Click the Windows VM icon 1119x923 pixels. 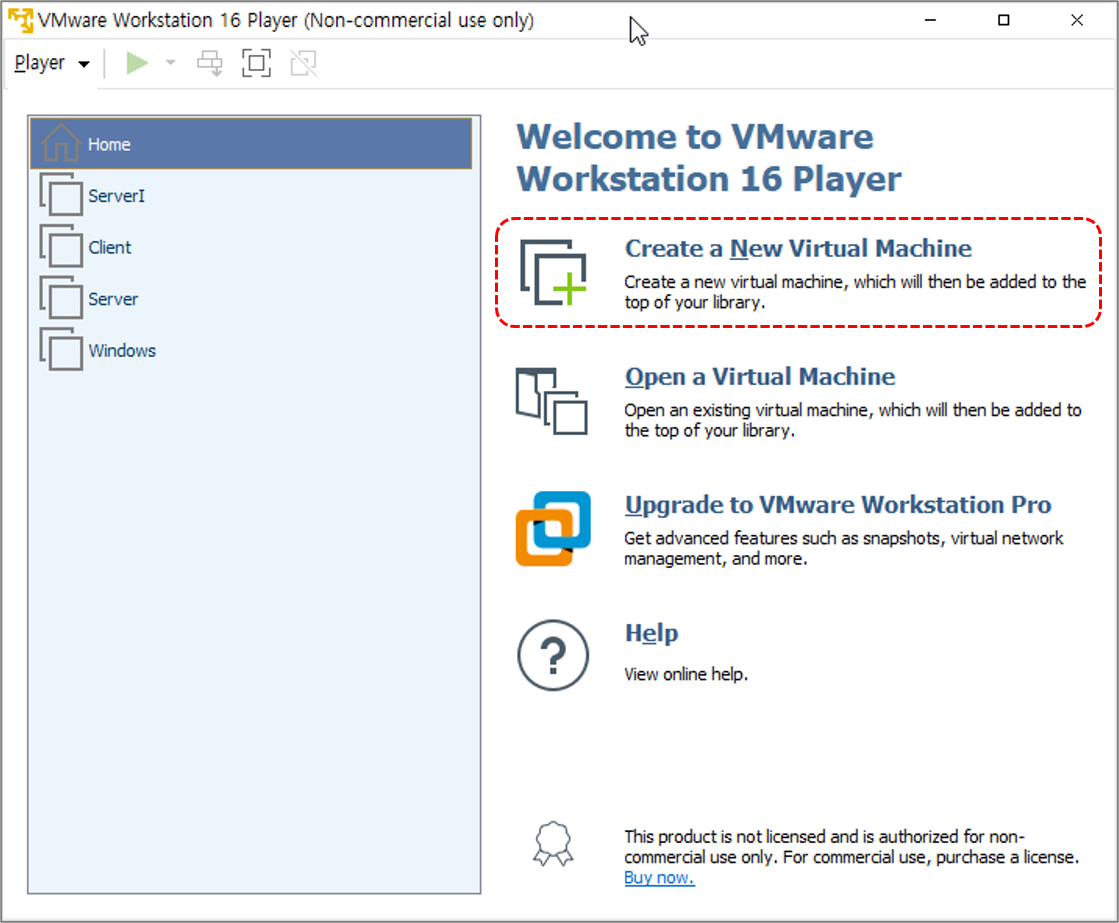61,349
